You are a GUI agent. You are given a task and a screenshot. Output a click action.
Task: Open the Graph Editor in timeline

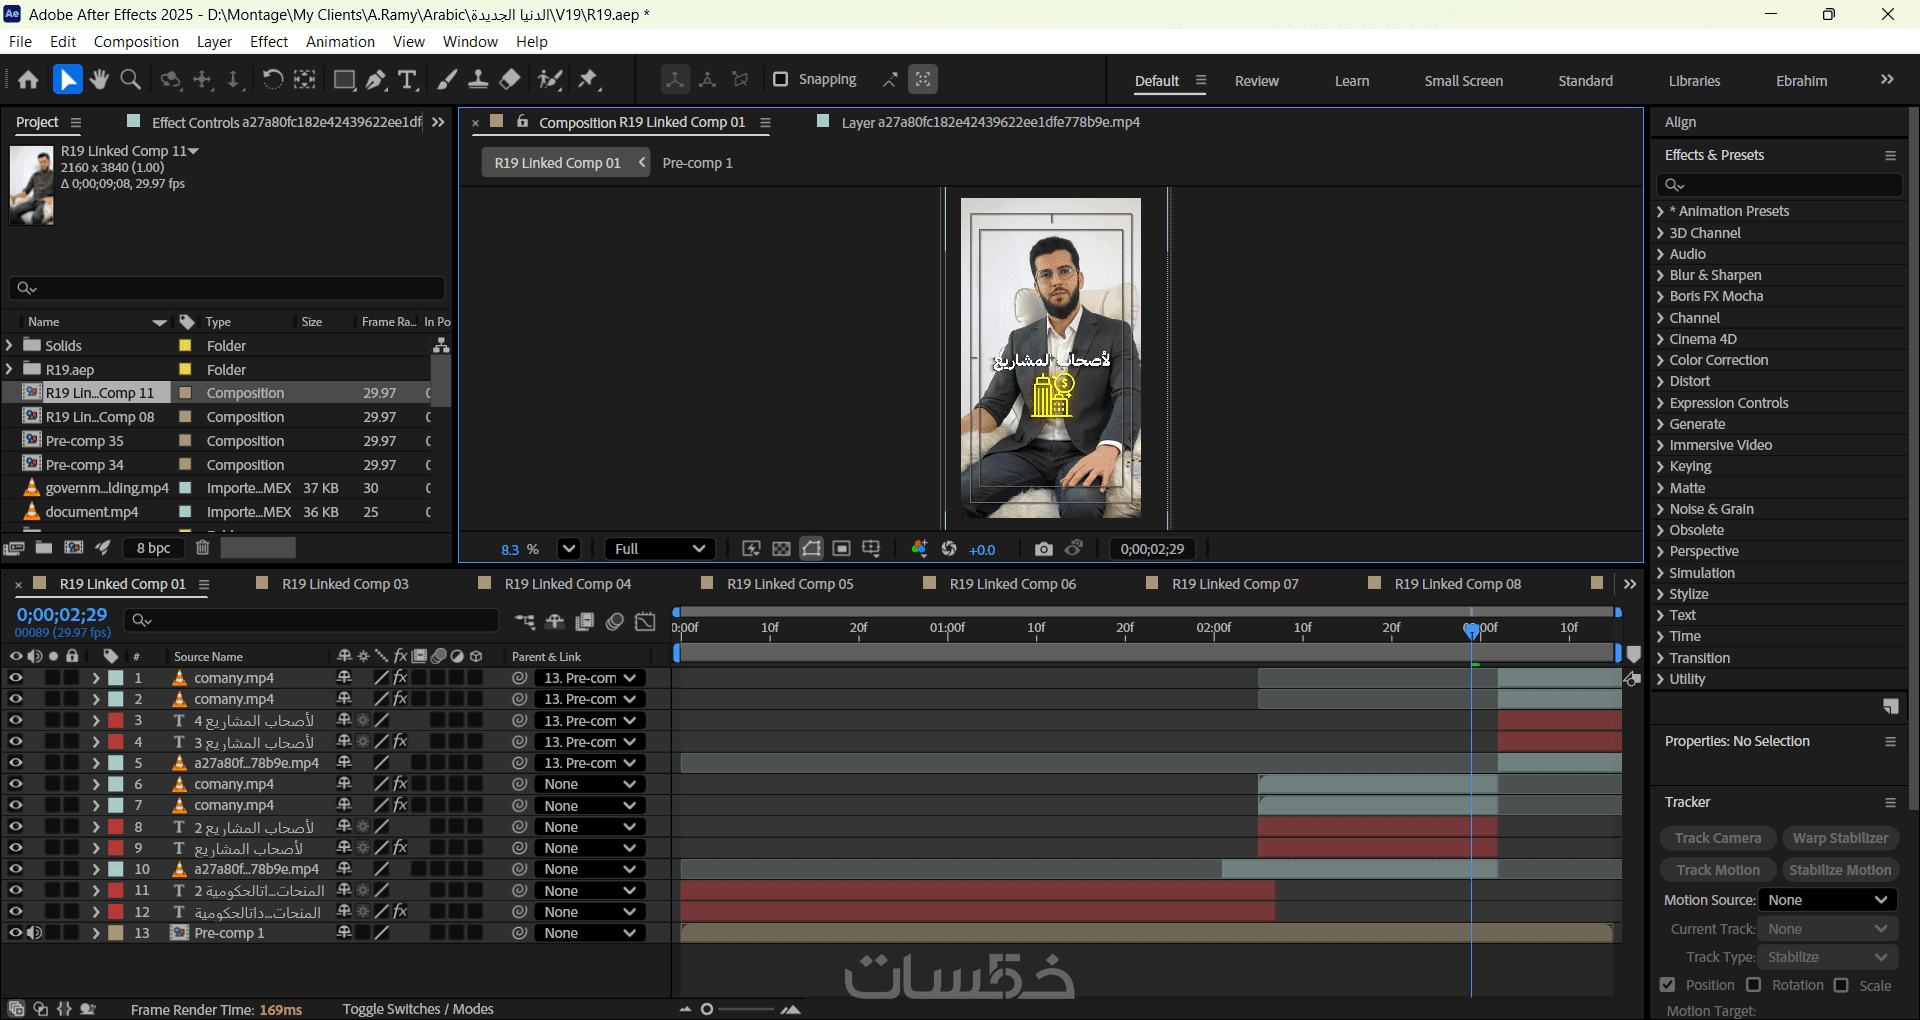pyautogui.click(x=646, y=622)
